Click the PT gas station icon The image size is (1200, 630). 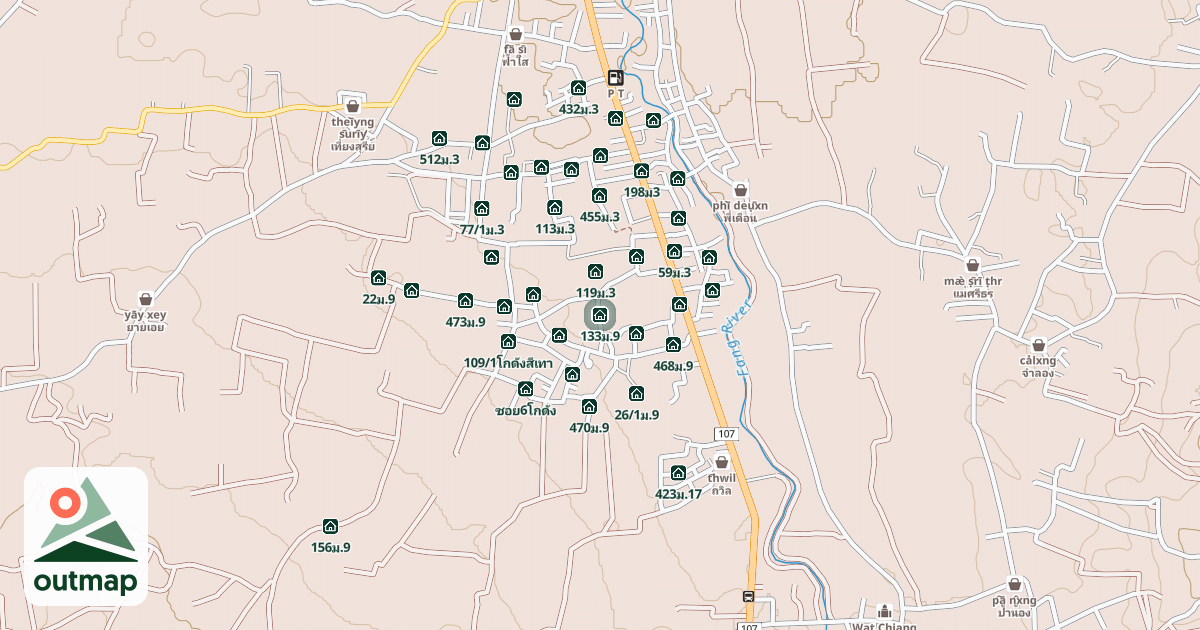click(x=615, y=77)
